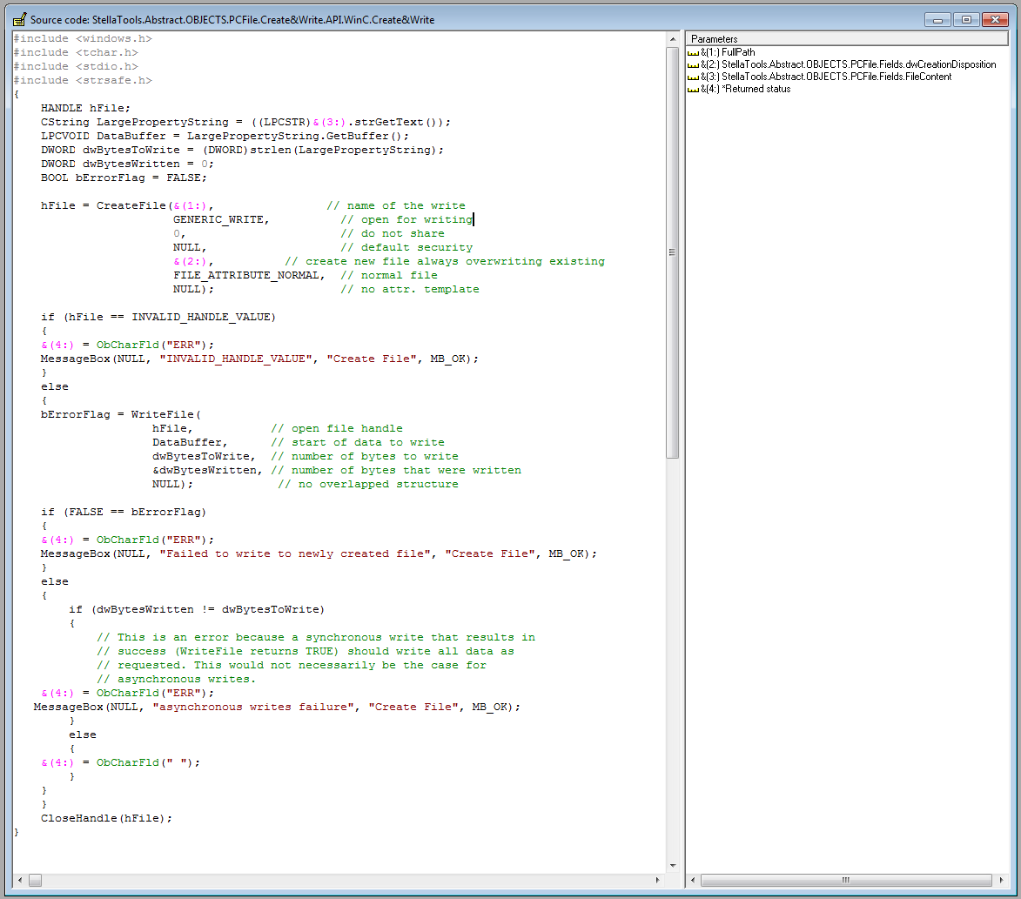The height and width of the screenshot is (899, 1021).
Task: Click 'DWORD dwBytesWritten = 0;' line
Action: click(x=127, y=164)
